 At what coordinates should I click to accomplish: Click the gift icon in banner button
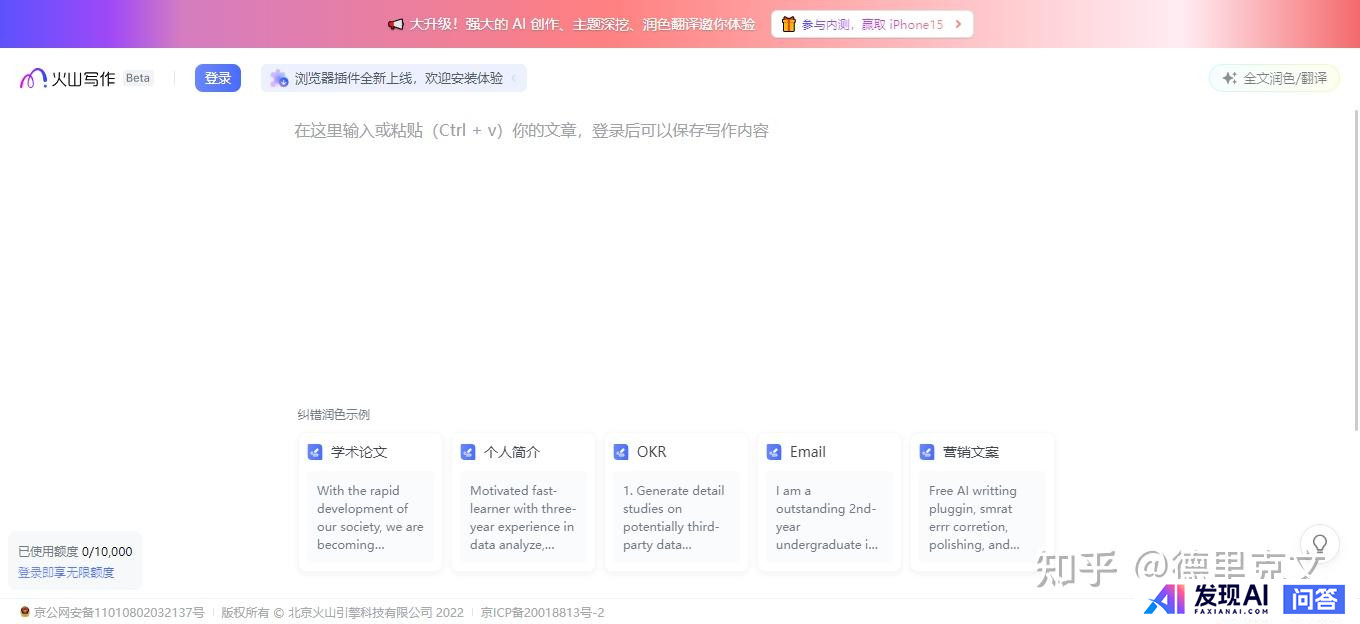788,24
